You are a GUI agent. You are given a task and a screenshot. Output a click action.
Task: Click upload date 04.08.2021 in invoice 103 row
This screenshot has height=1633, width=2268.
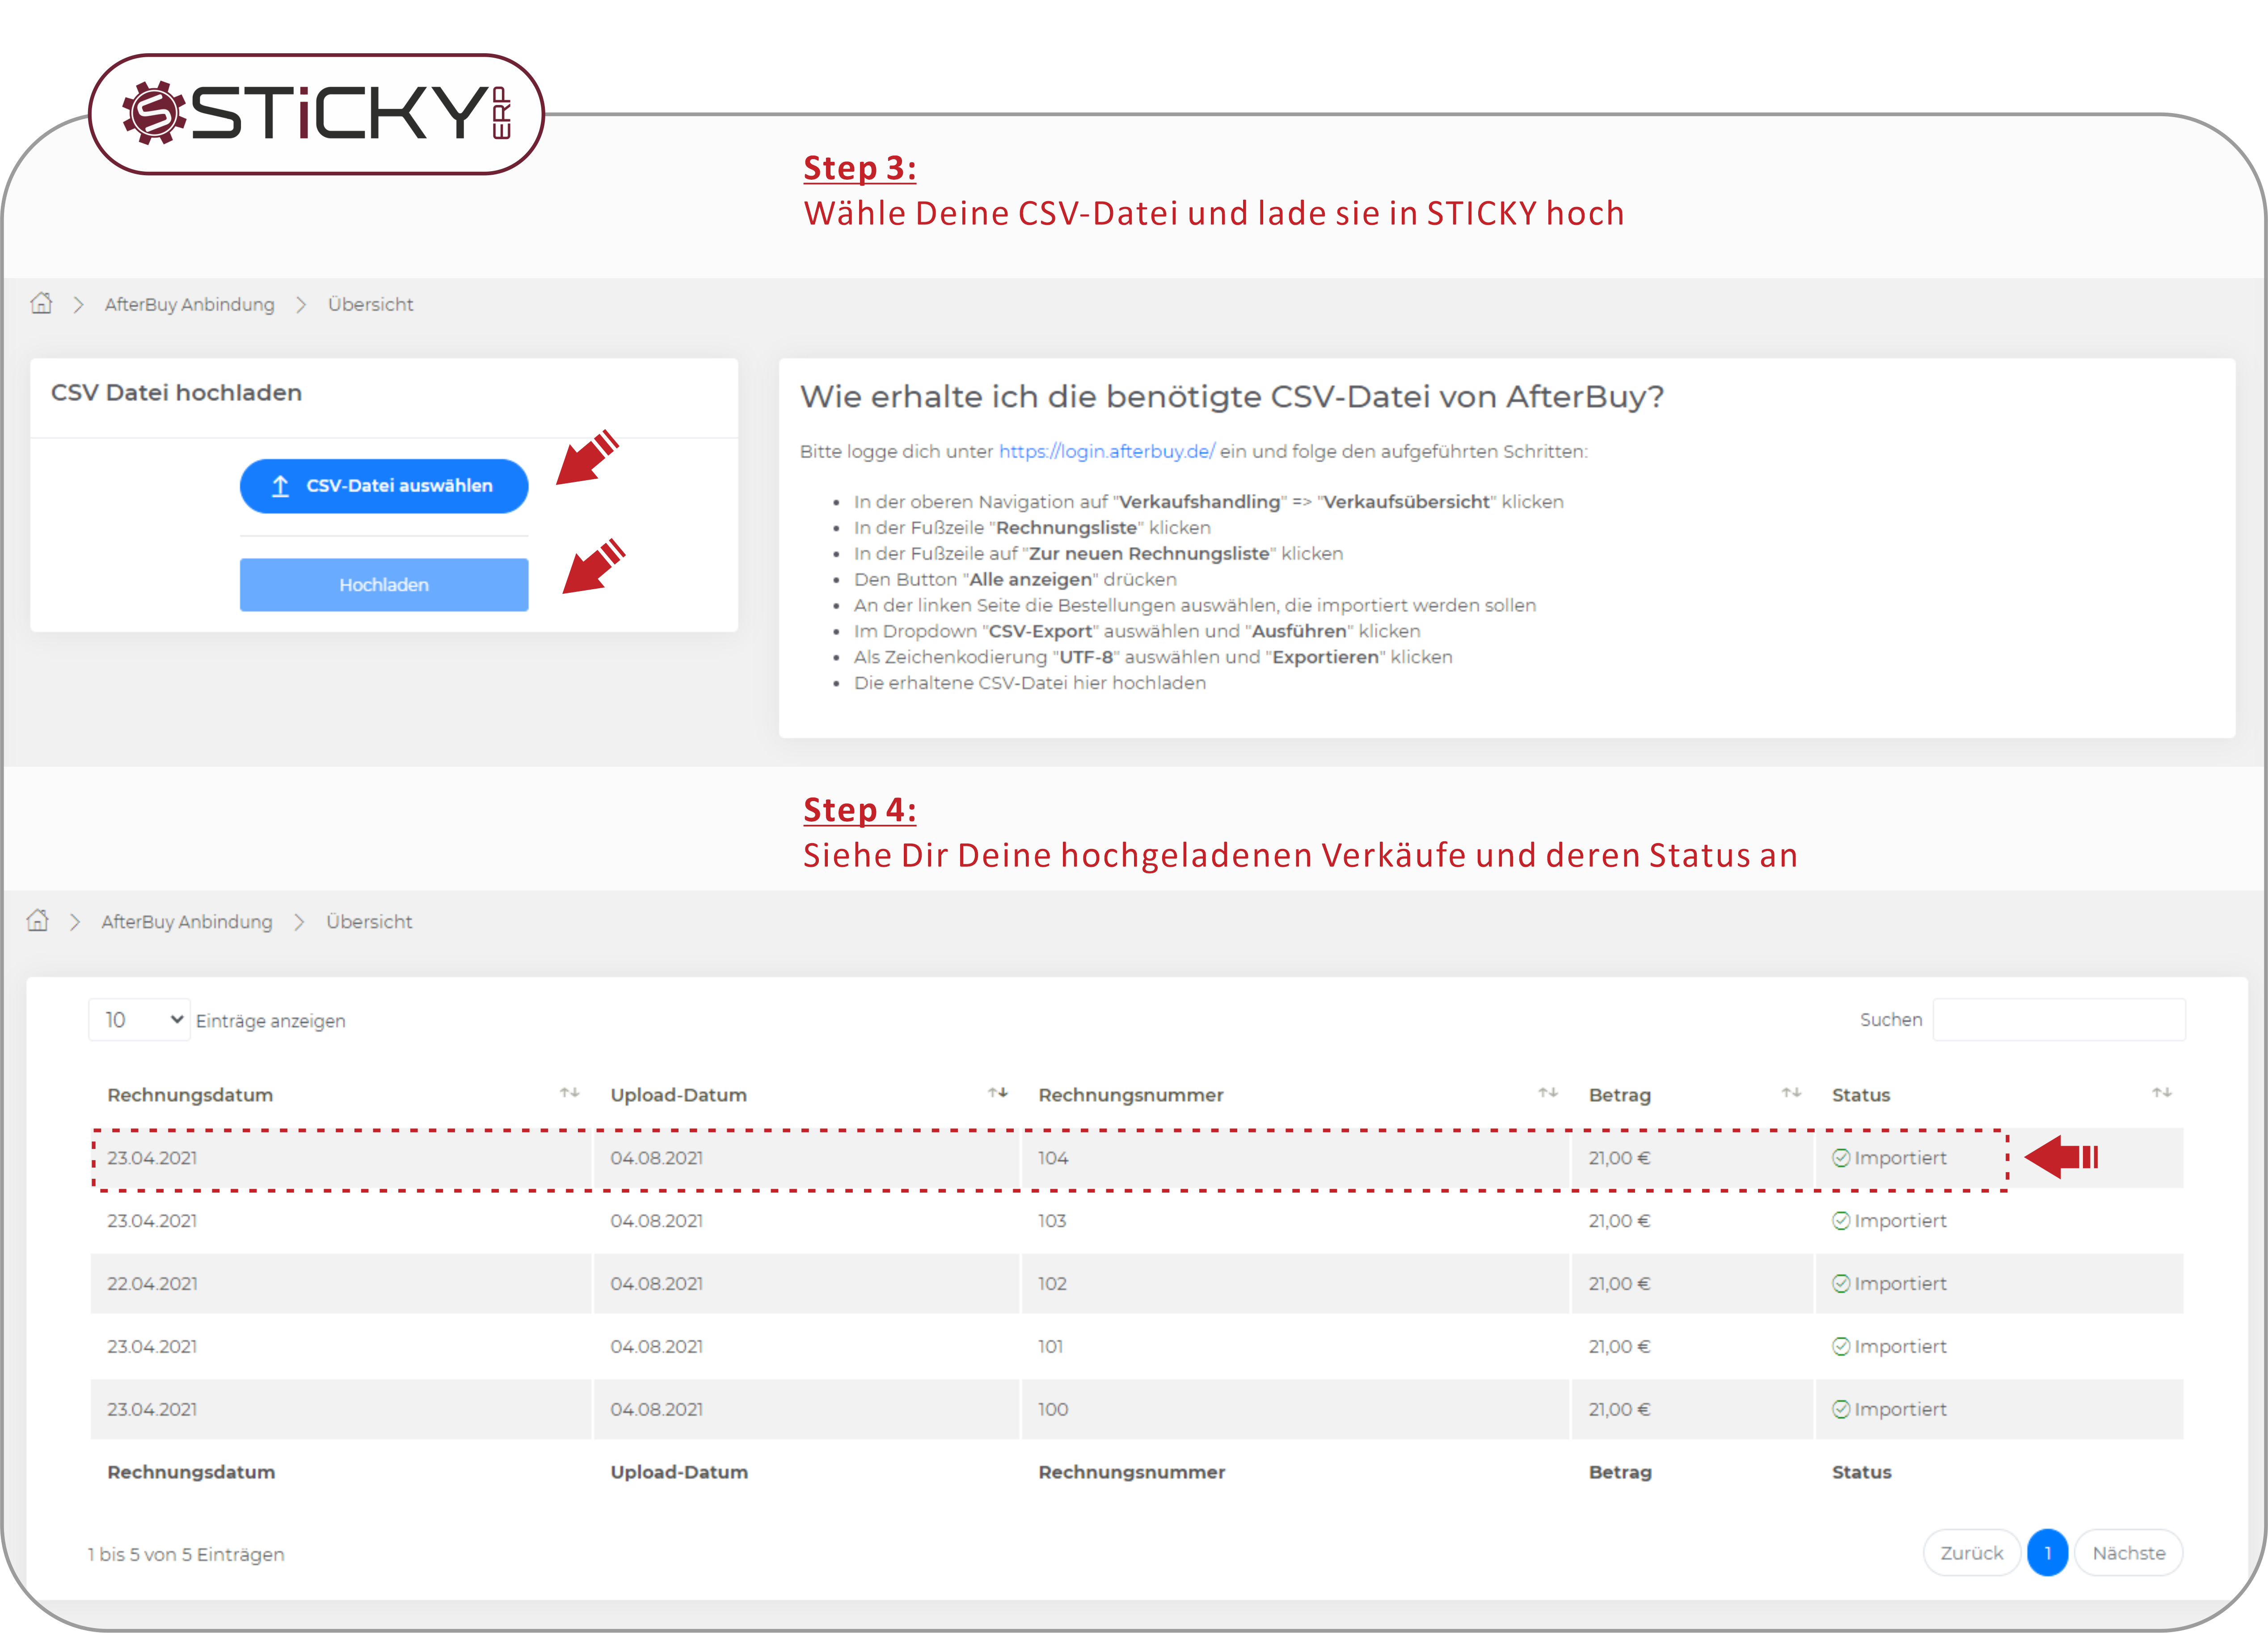(657, 1221)
